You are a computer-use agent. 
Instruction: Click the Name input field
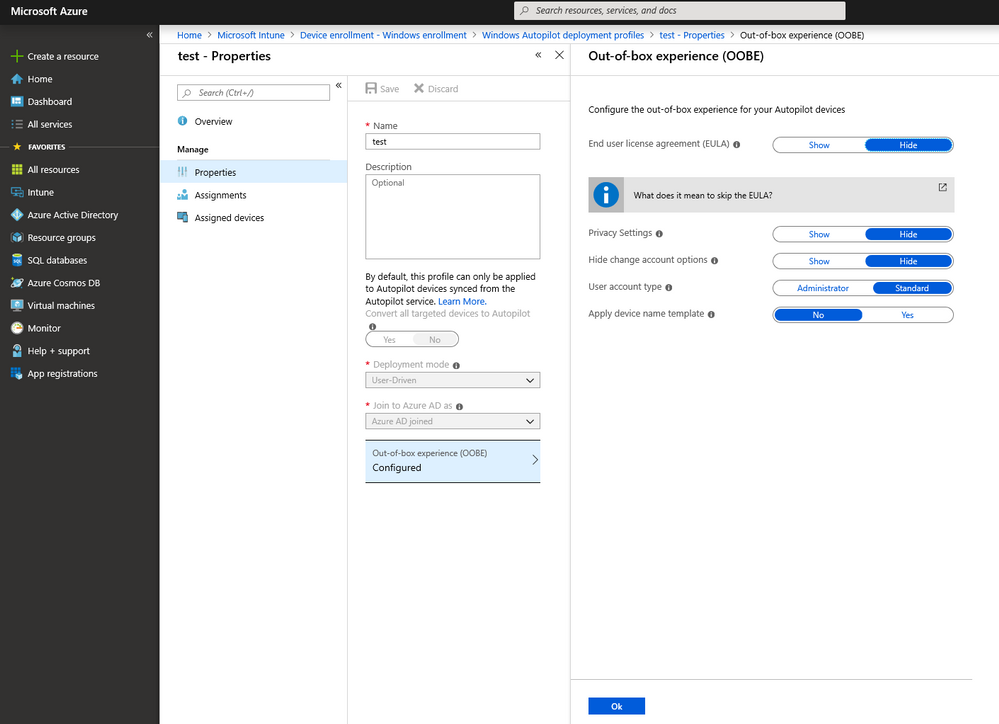(452, 141)
